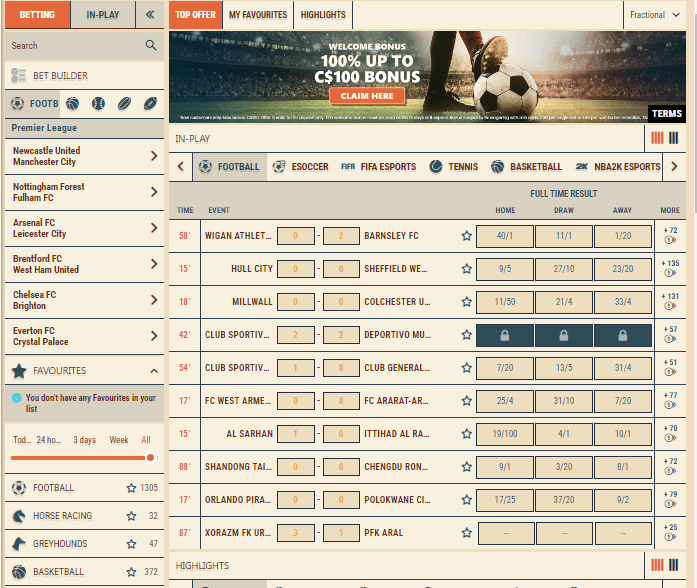697x588 pixels.
Task: Select the rugby ball icon in sports strip
Action: click(x=124, y=104)
